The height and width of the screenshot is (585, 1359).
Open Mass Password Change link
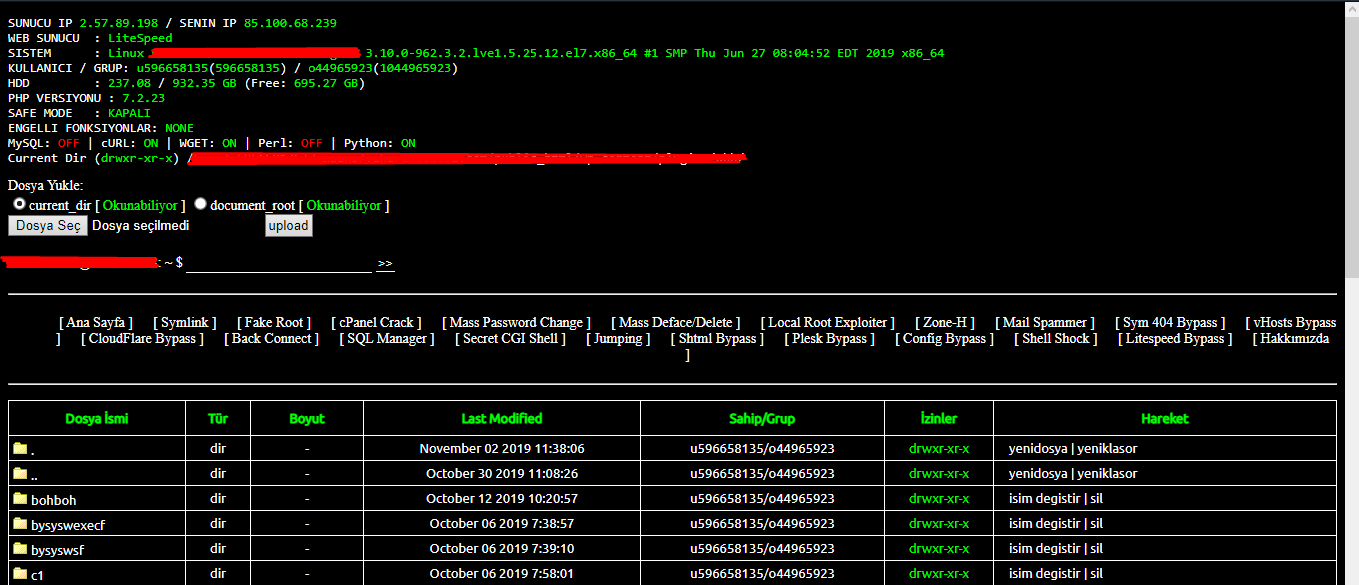coord(516,323)
